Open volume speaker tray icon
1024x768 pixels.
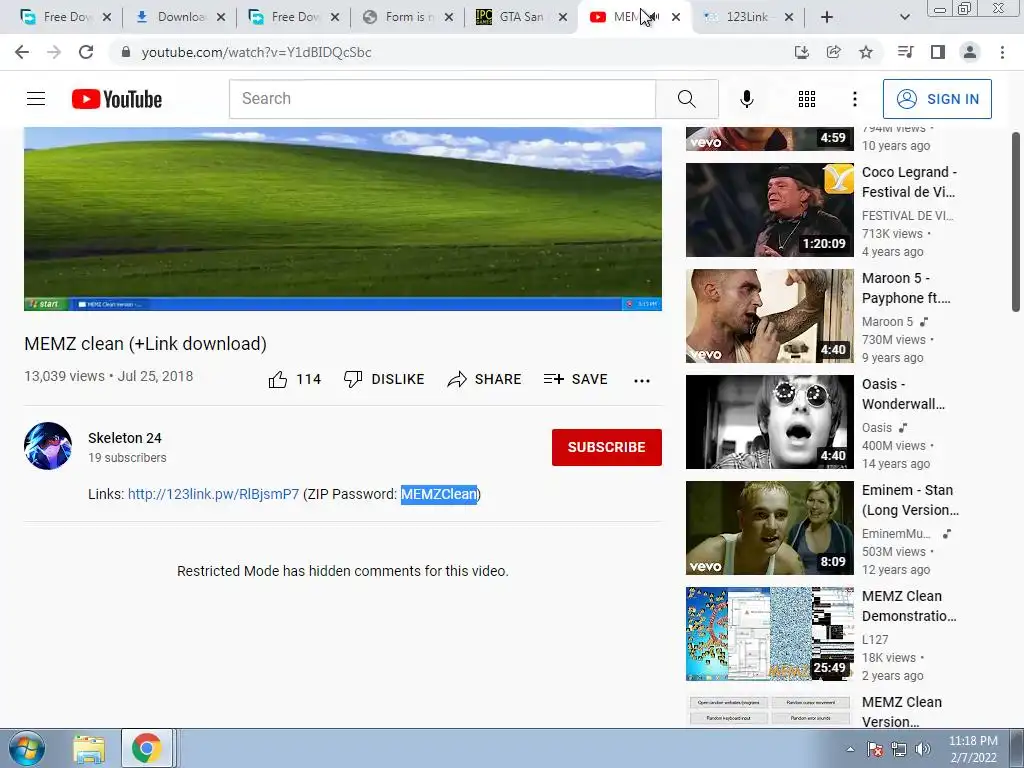[922, 749]
